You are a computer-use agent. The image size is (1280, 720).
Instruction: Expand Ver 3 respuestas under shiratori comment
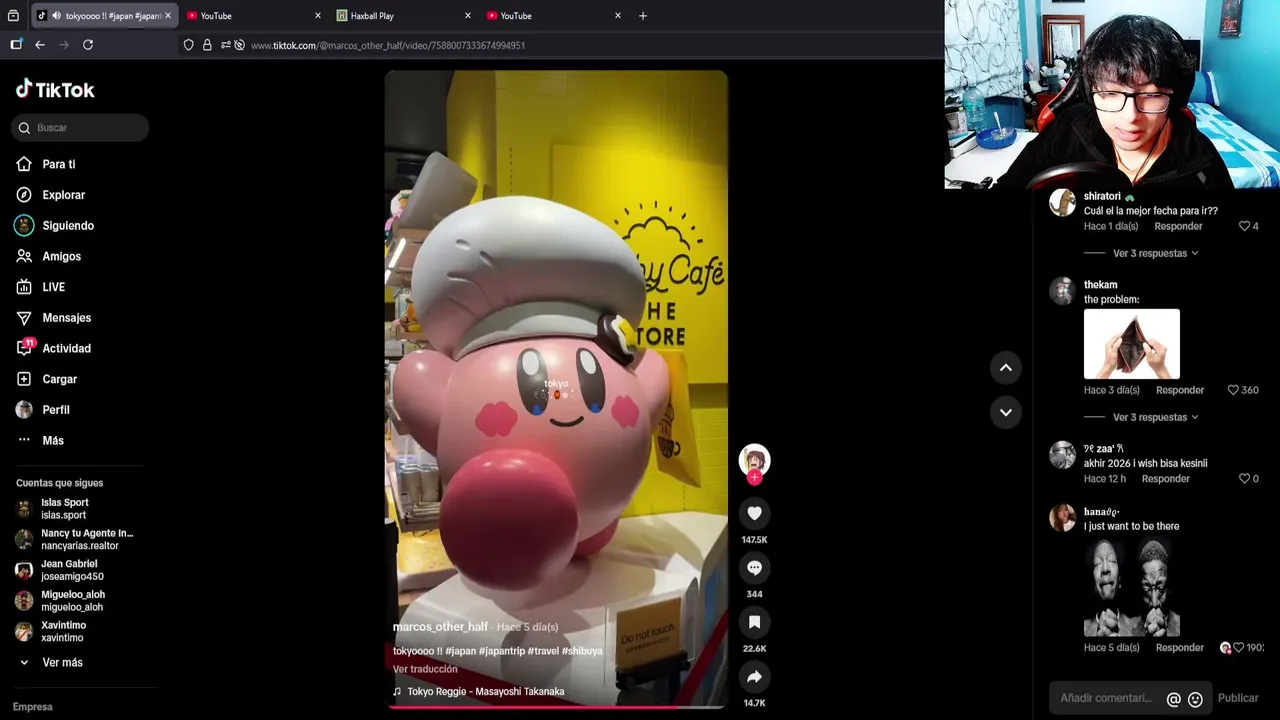(x=1155, y=254)
